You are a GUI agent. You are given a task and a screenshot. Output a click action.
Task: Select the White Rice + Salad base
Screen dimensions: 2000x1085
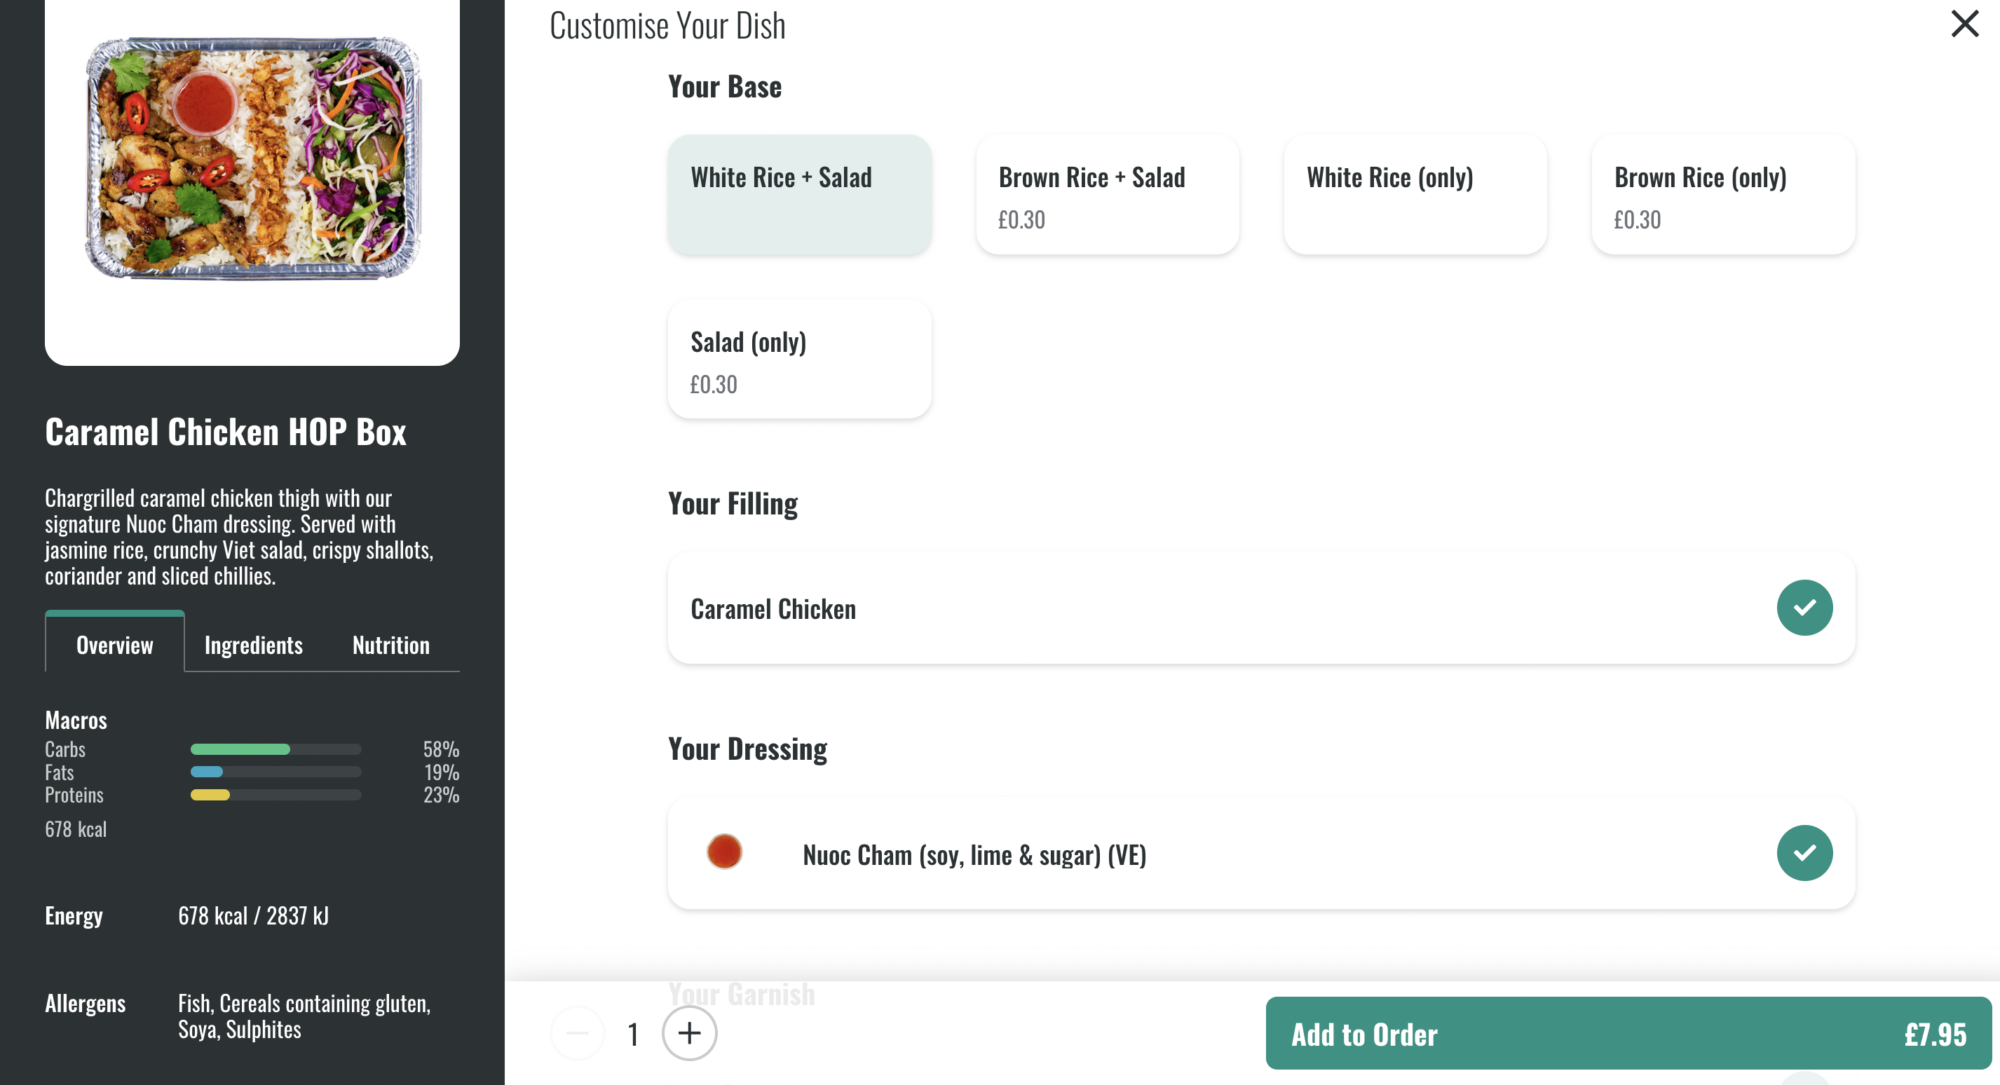point(799,195)
